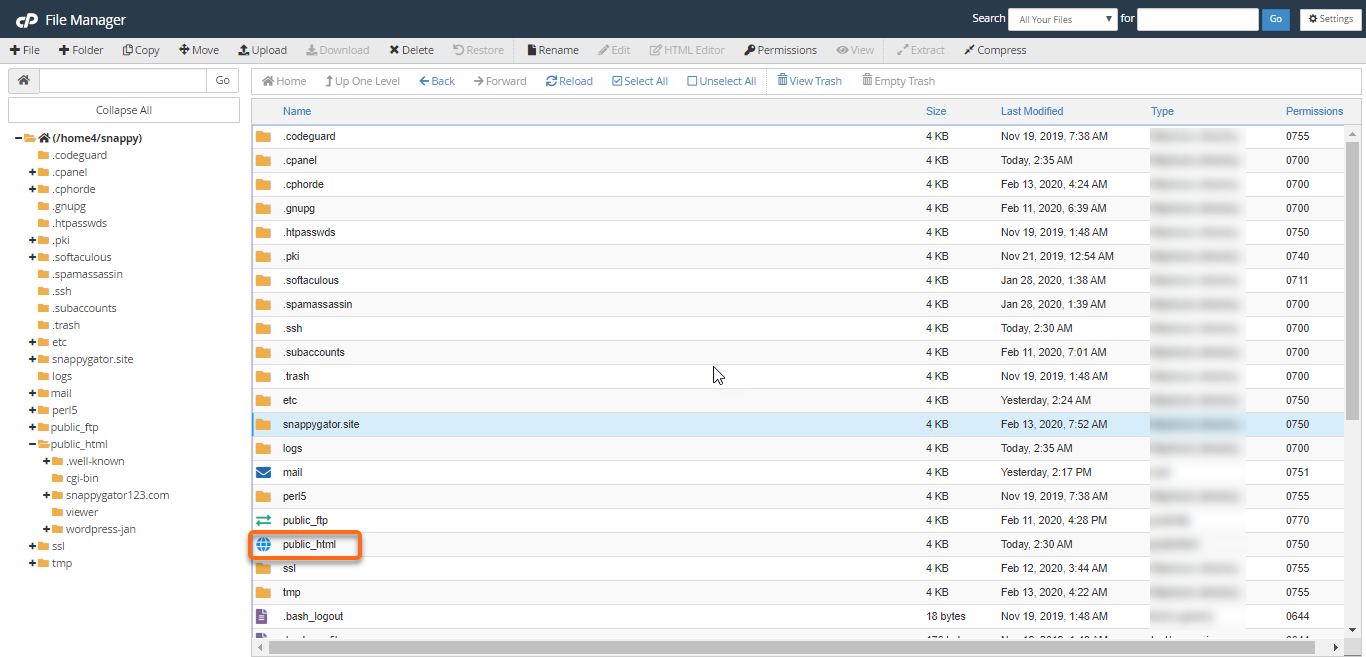Open the Settings panel
Viewport: 1366px width, 657px height.
point(1330,19)
